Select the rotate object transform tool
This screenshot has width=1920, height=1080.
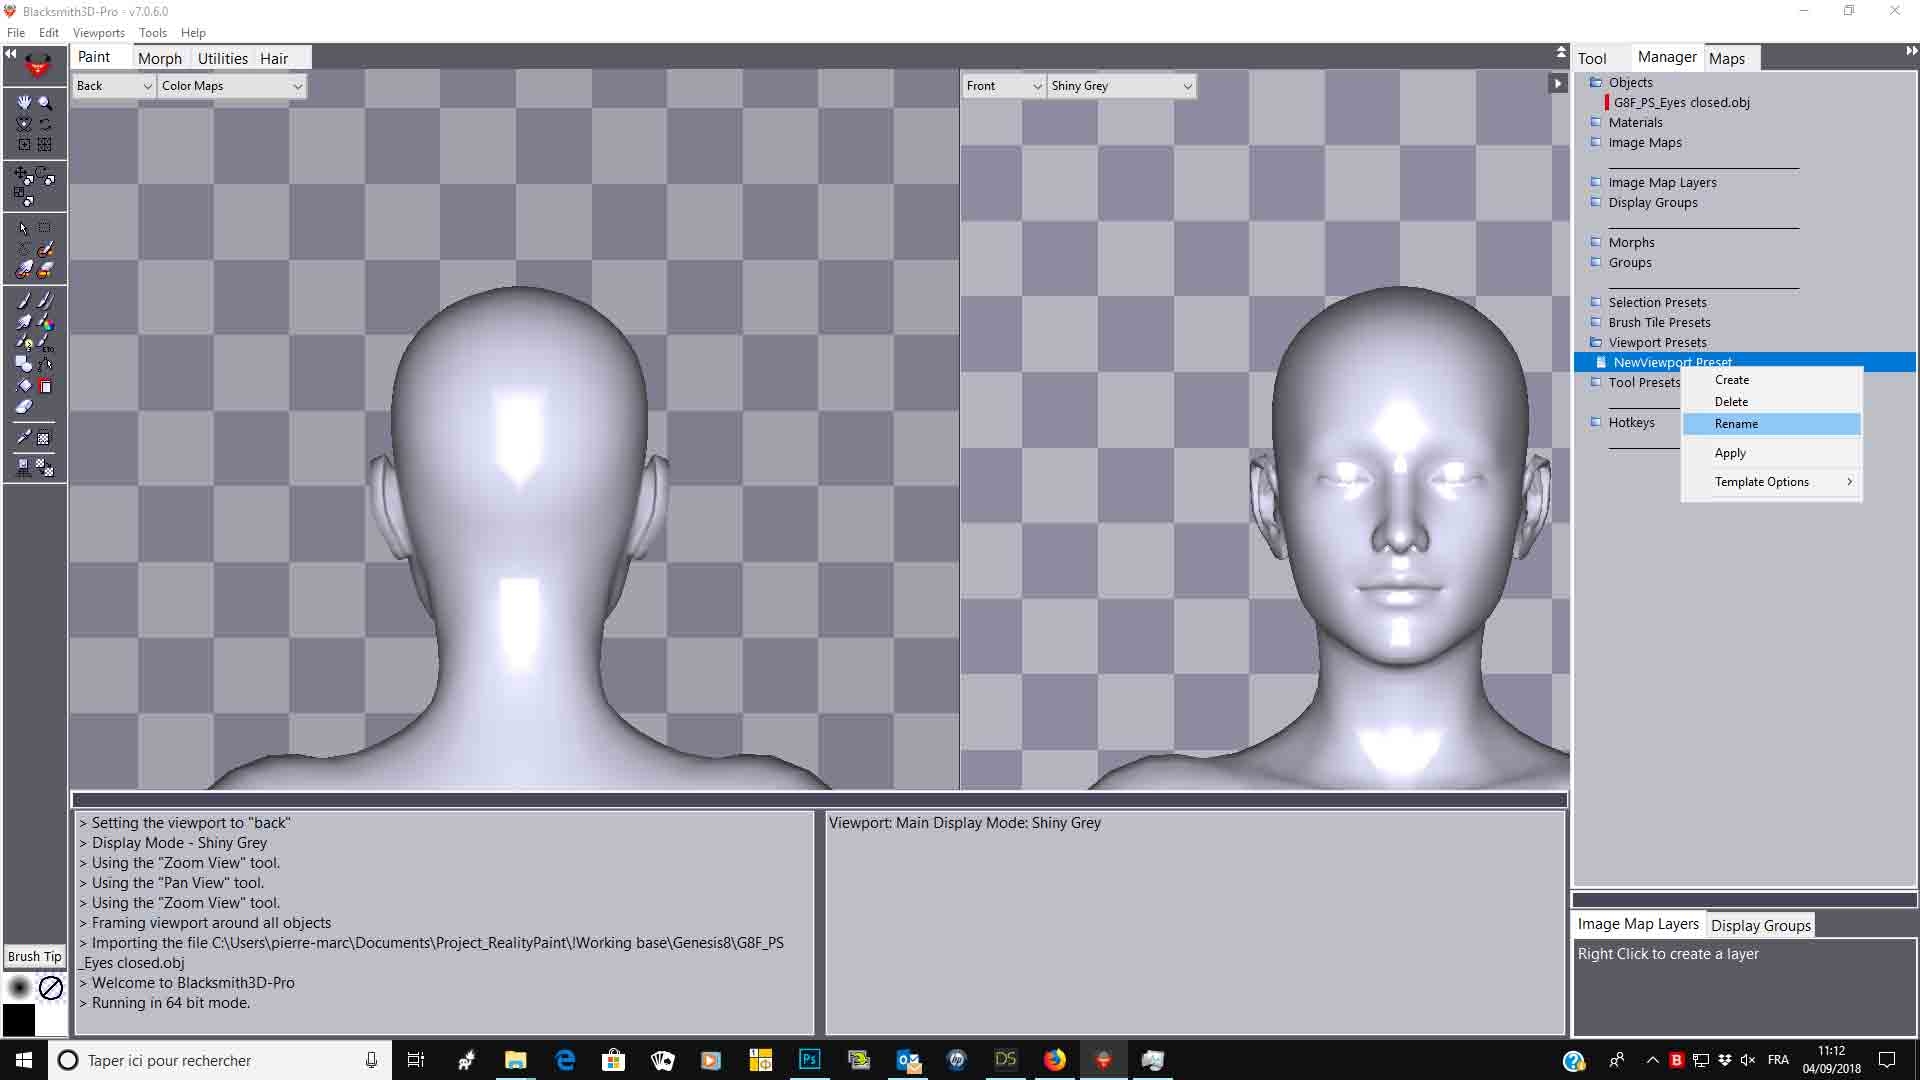[x=45, y=176]
